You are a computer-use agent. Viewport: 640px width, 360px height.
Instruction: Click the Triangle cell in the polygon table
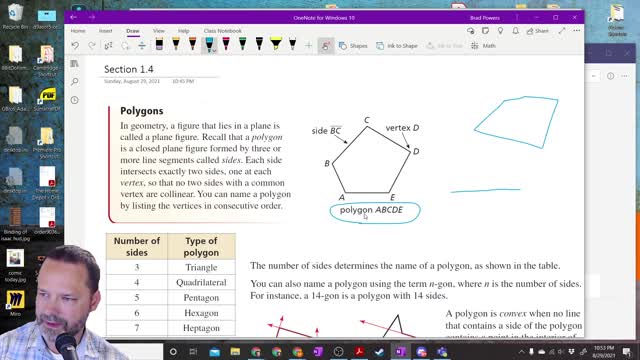pos(201,267)
